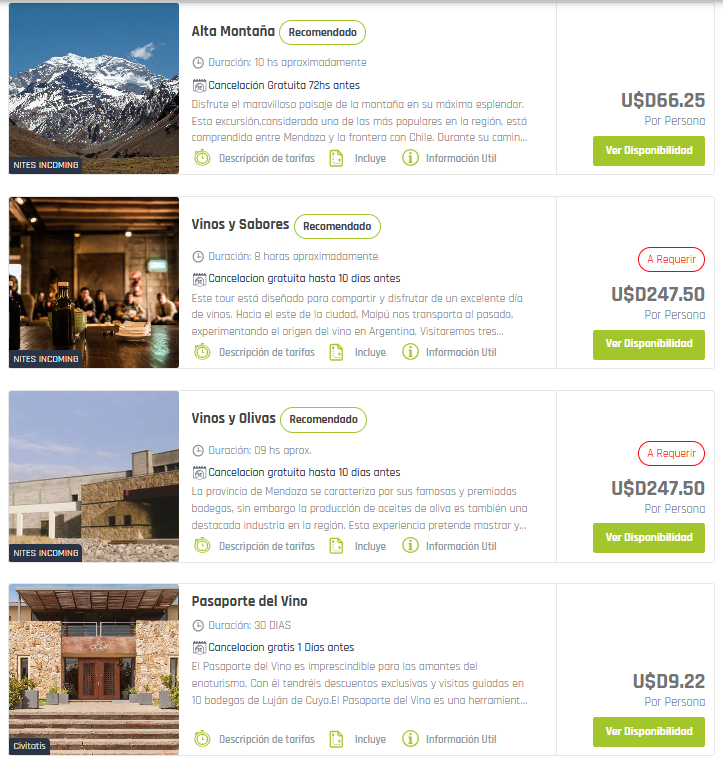Click Incluye link for Vinos y Sabores
723x766 pixels.
[370, 352]
